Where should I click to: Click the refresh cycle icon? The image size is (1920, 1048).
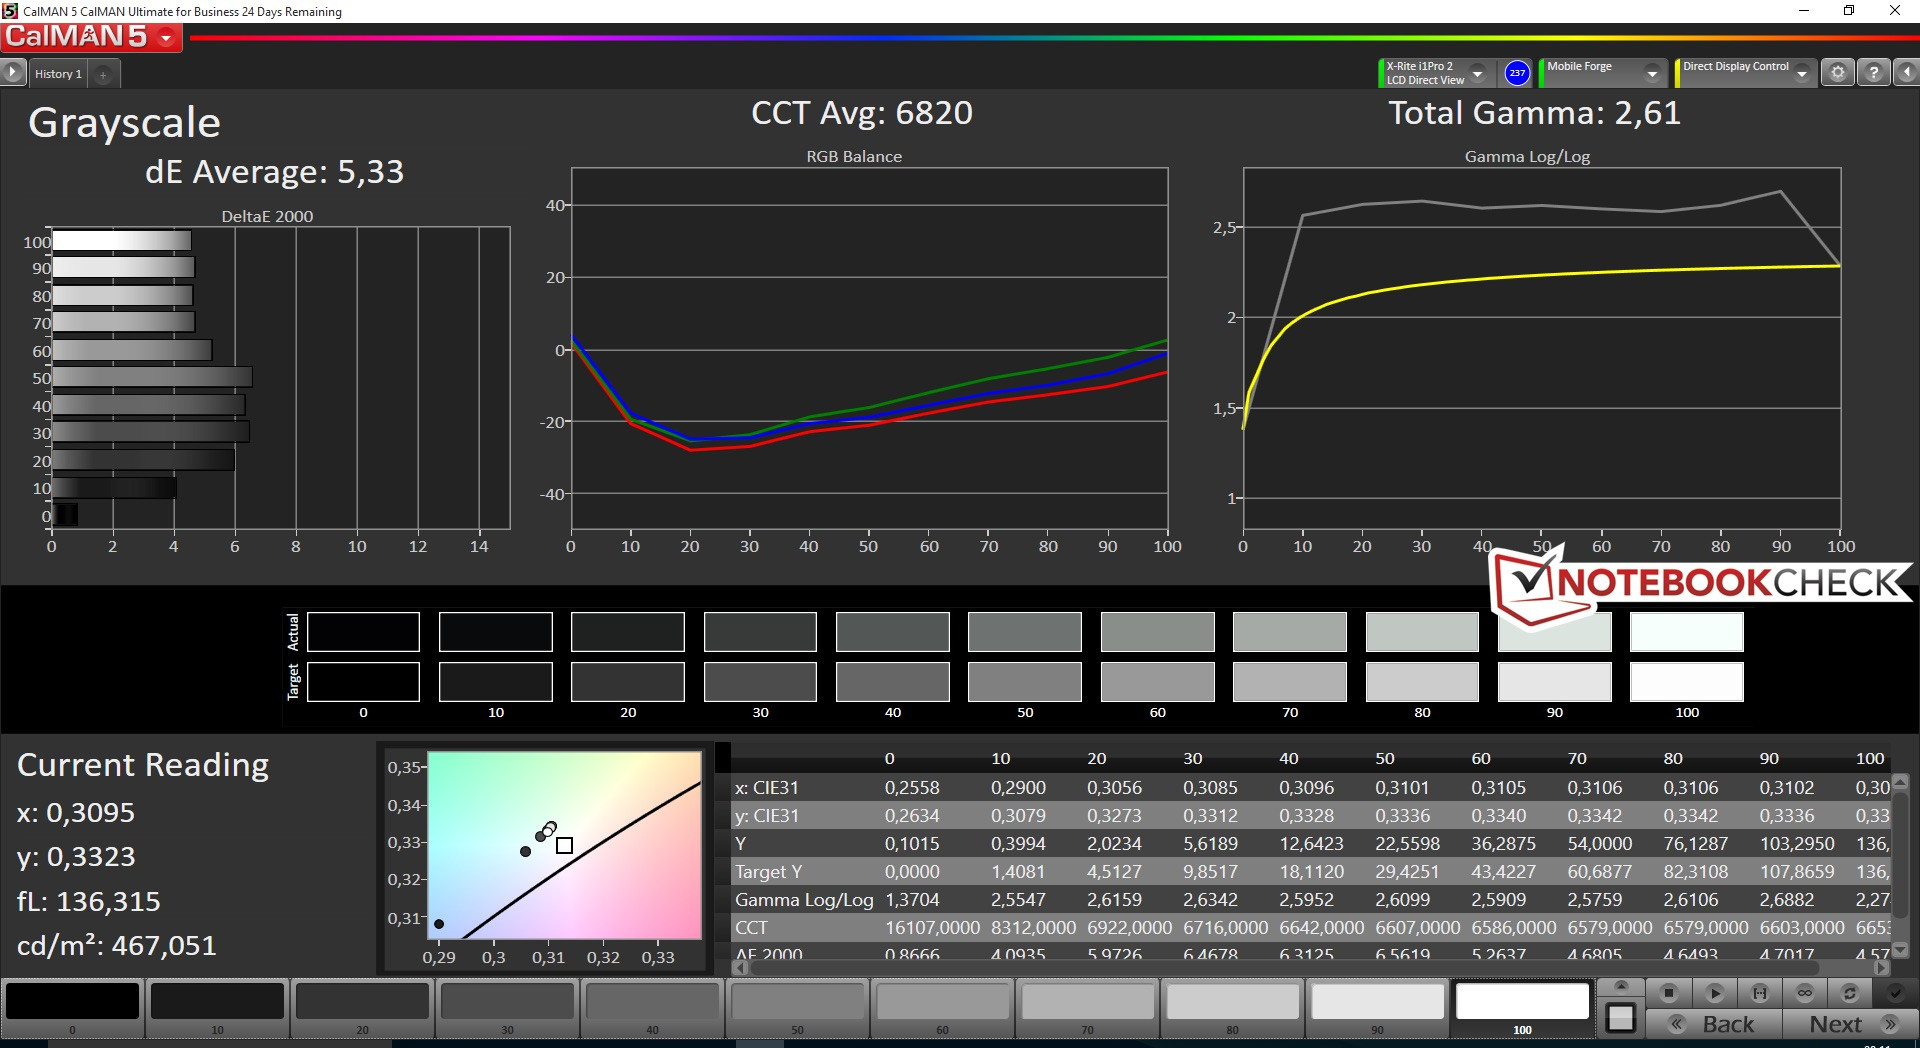coord(1850,993)
